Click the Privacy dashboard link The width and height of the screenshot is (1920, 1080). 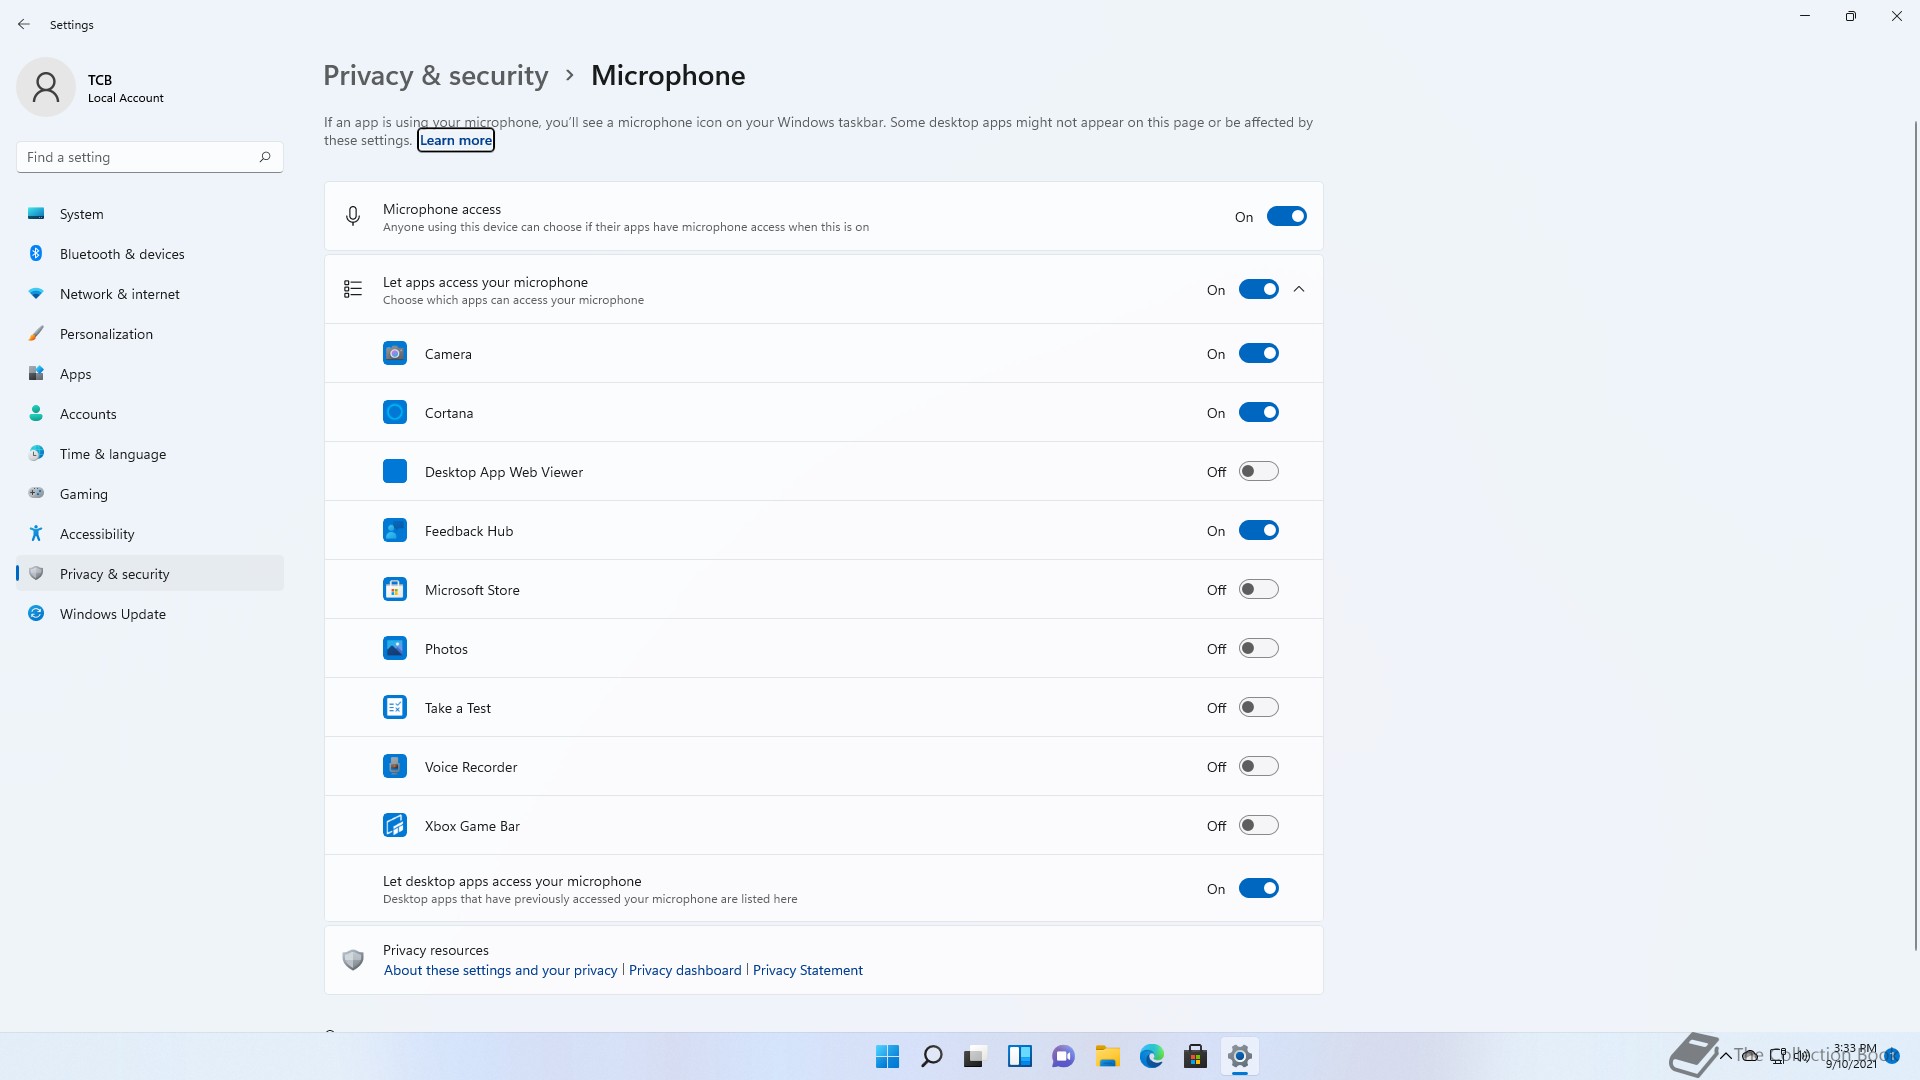pyautogui.click(x=685, y=970)
